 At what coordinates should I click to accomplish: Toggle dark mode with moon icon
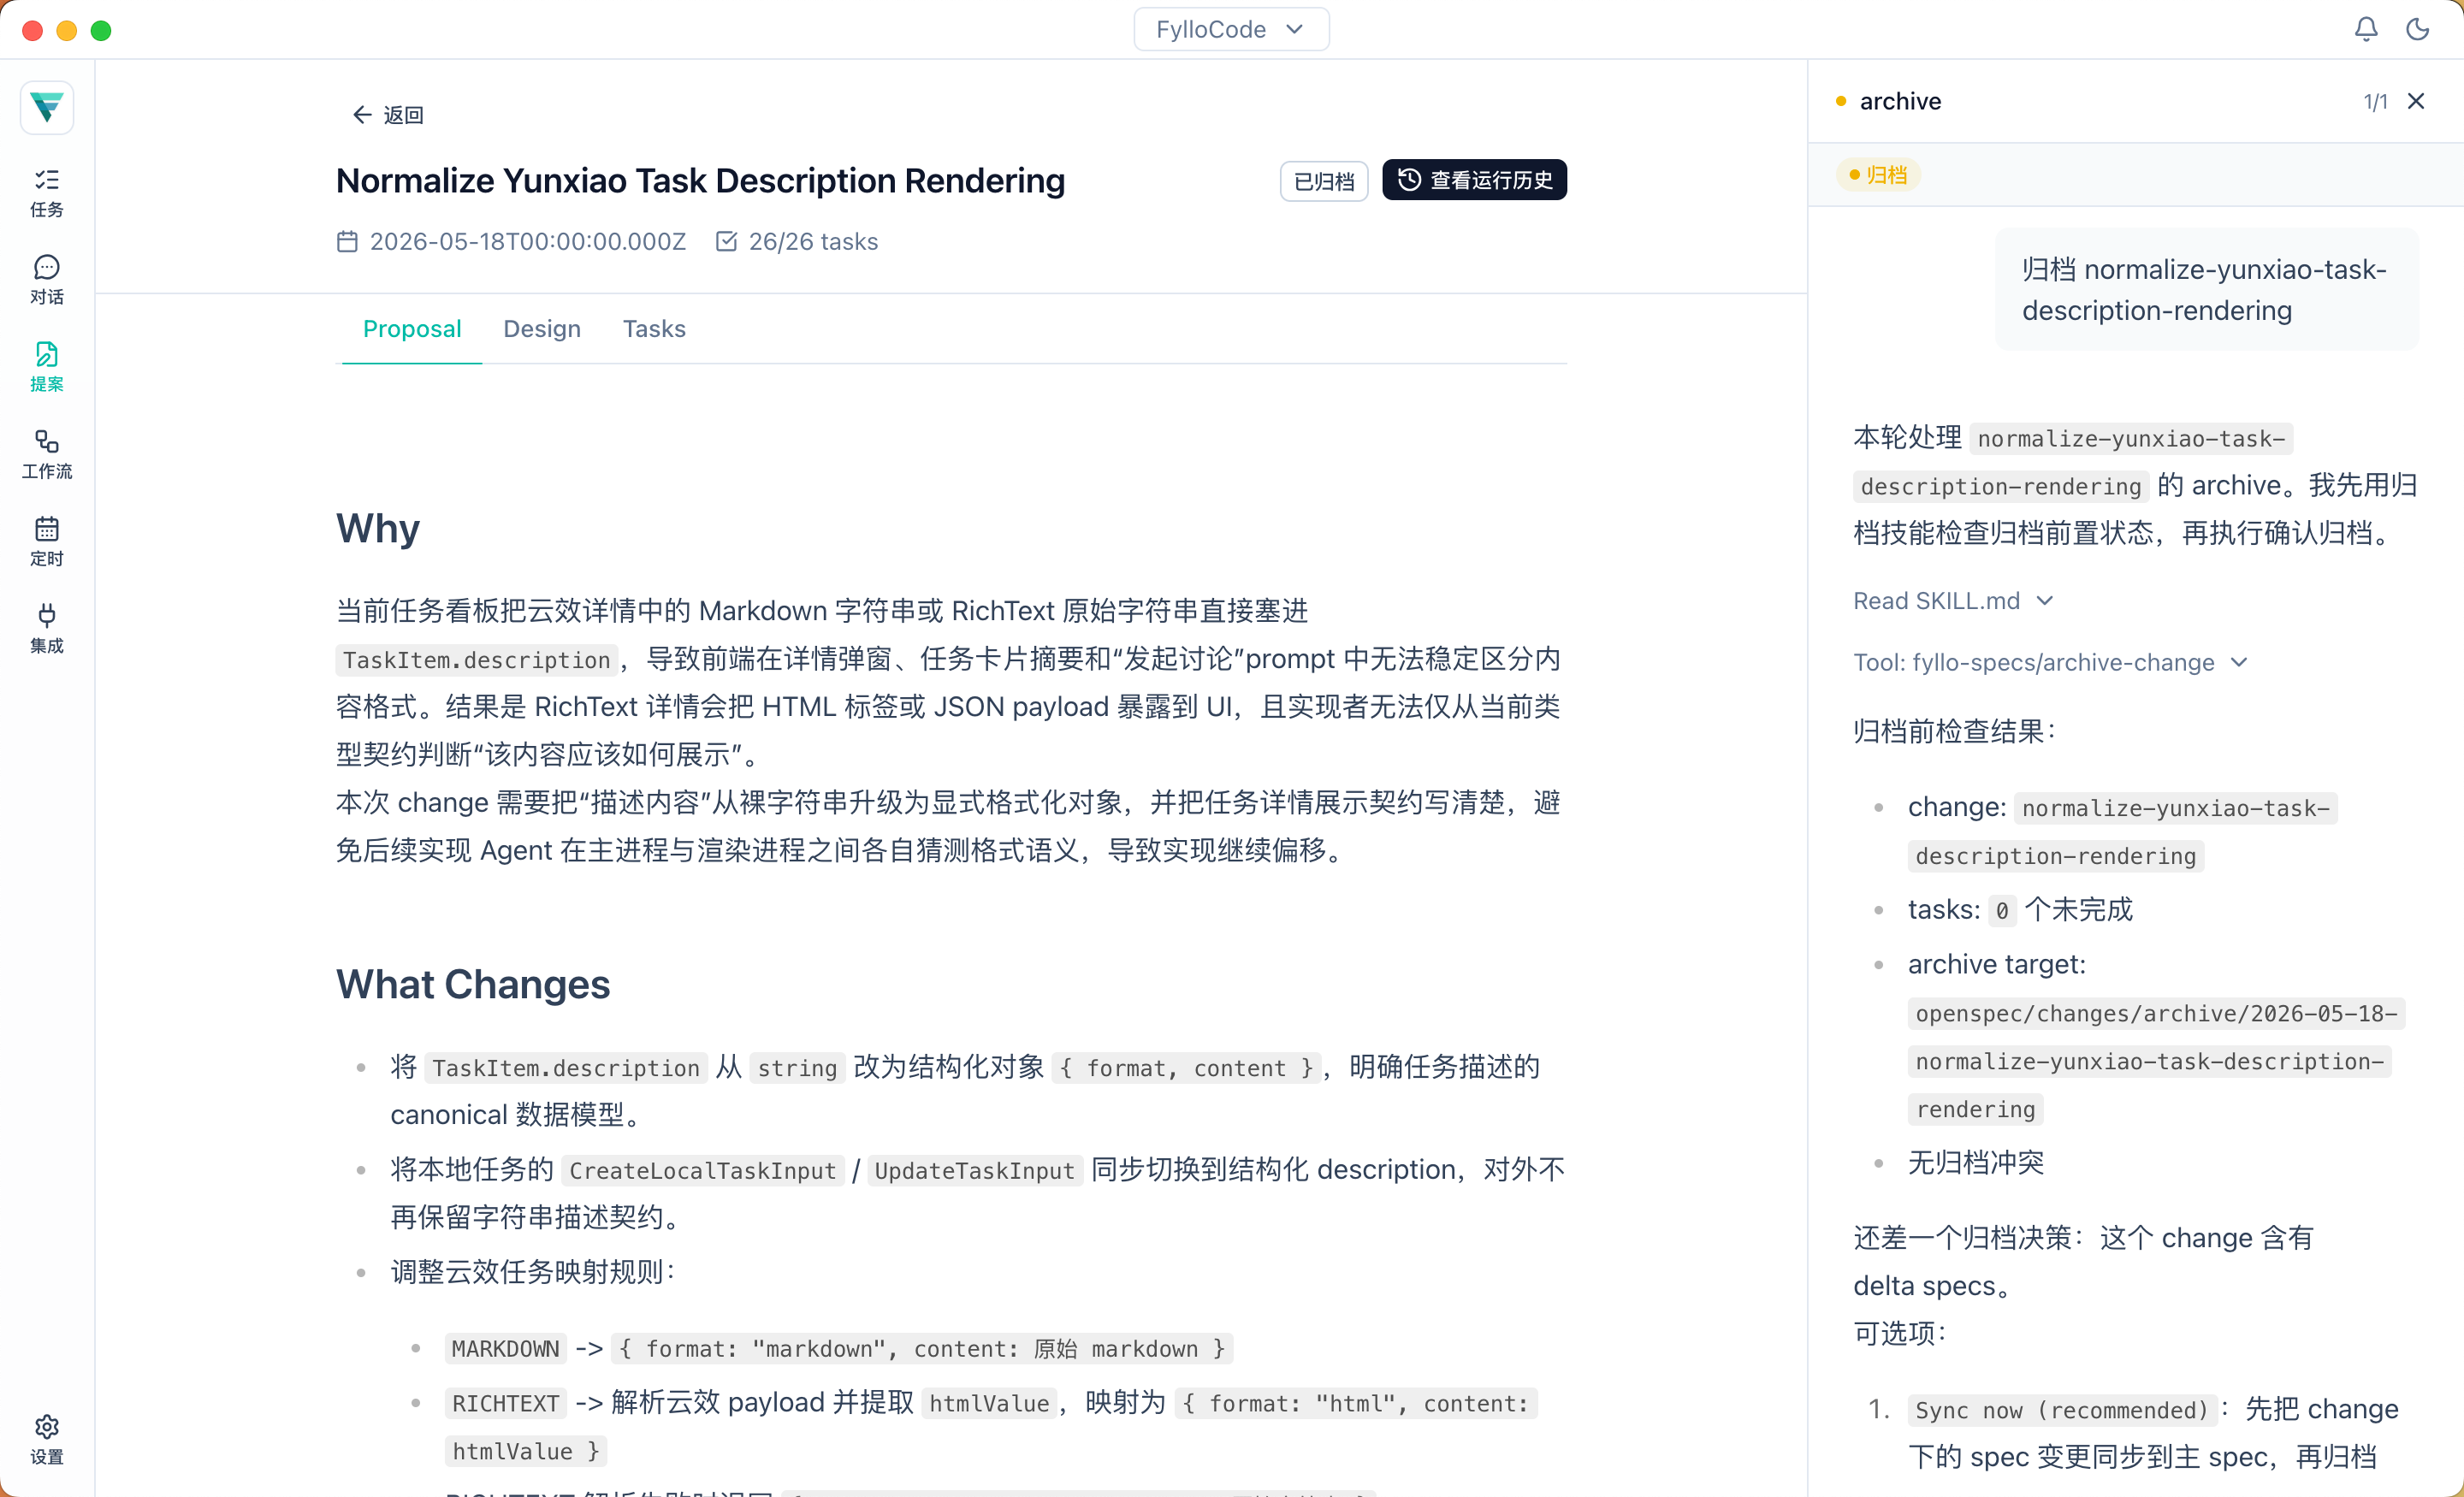point(2418,29)
